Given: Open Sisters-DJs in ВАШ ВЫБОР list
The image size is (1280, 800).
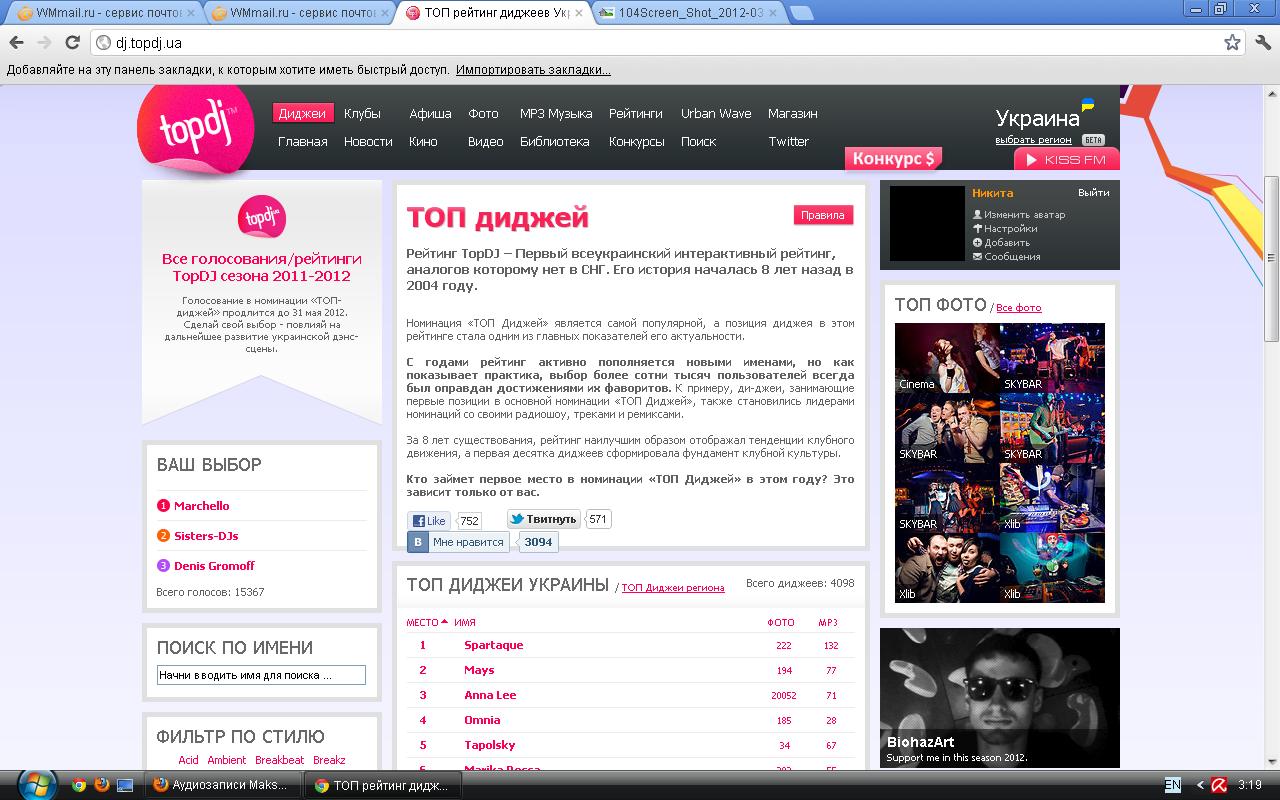Looking at the screenshot, I should [x=206, y=536].
